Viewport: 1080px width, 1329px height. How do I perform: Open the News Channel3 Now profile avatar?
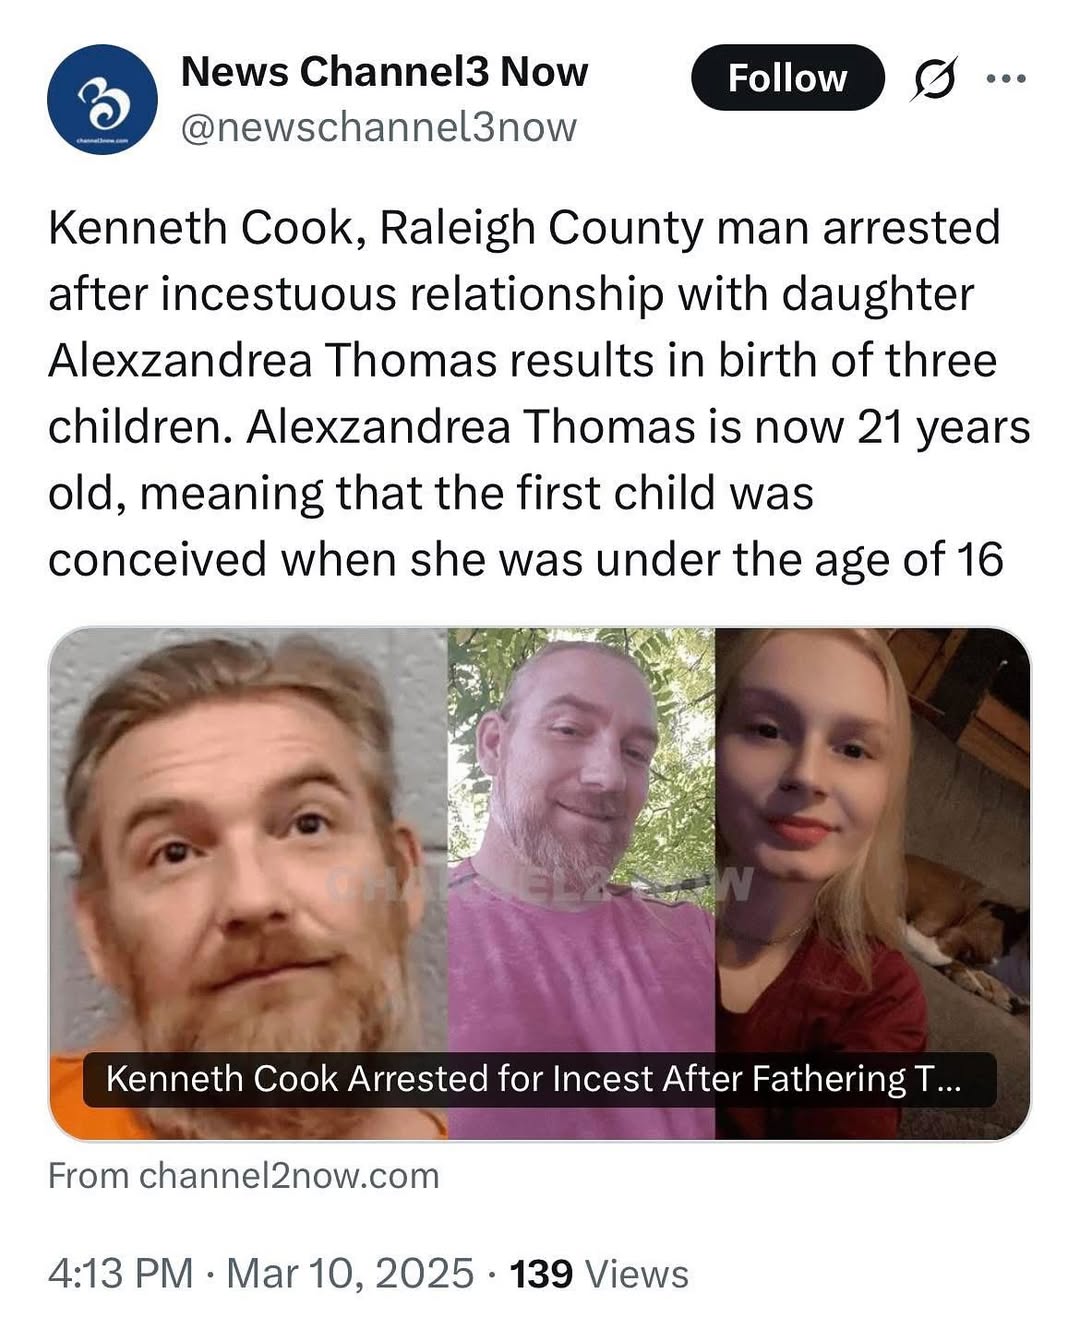[102, 99]
